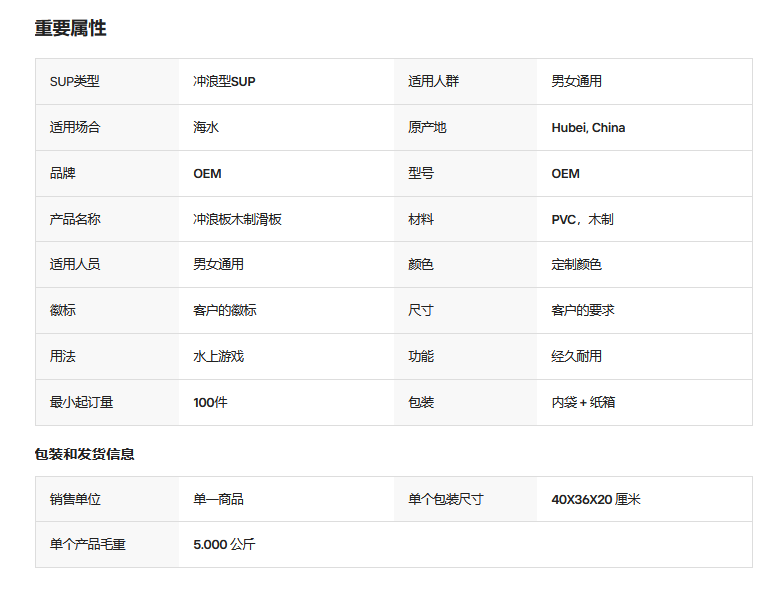
Task: Click the 适用人群 label
Action: tap(434, 82)
